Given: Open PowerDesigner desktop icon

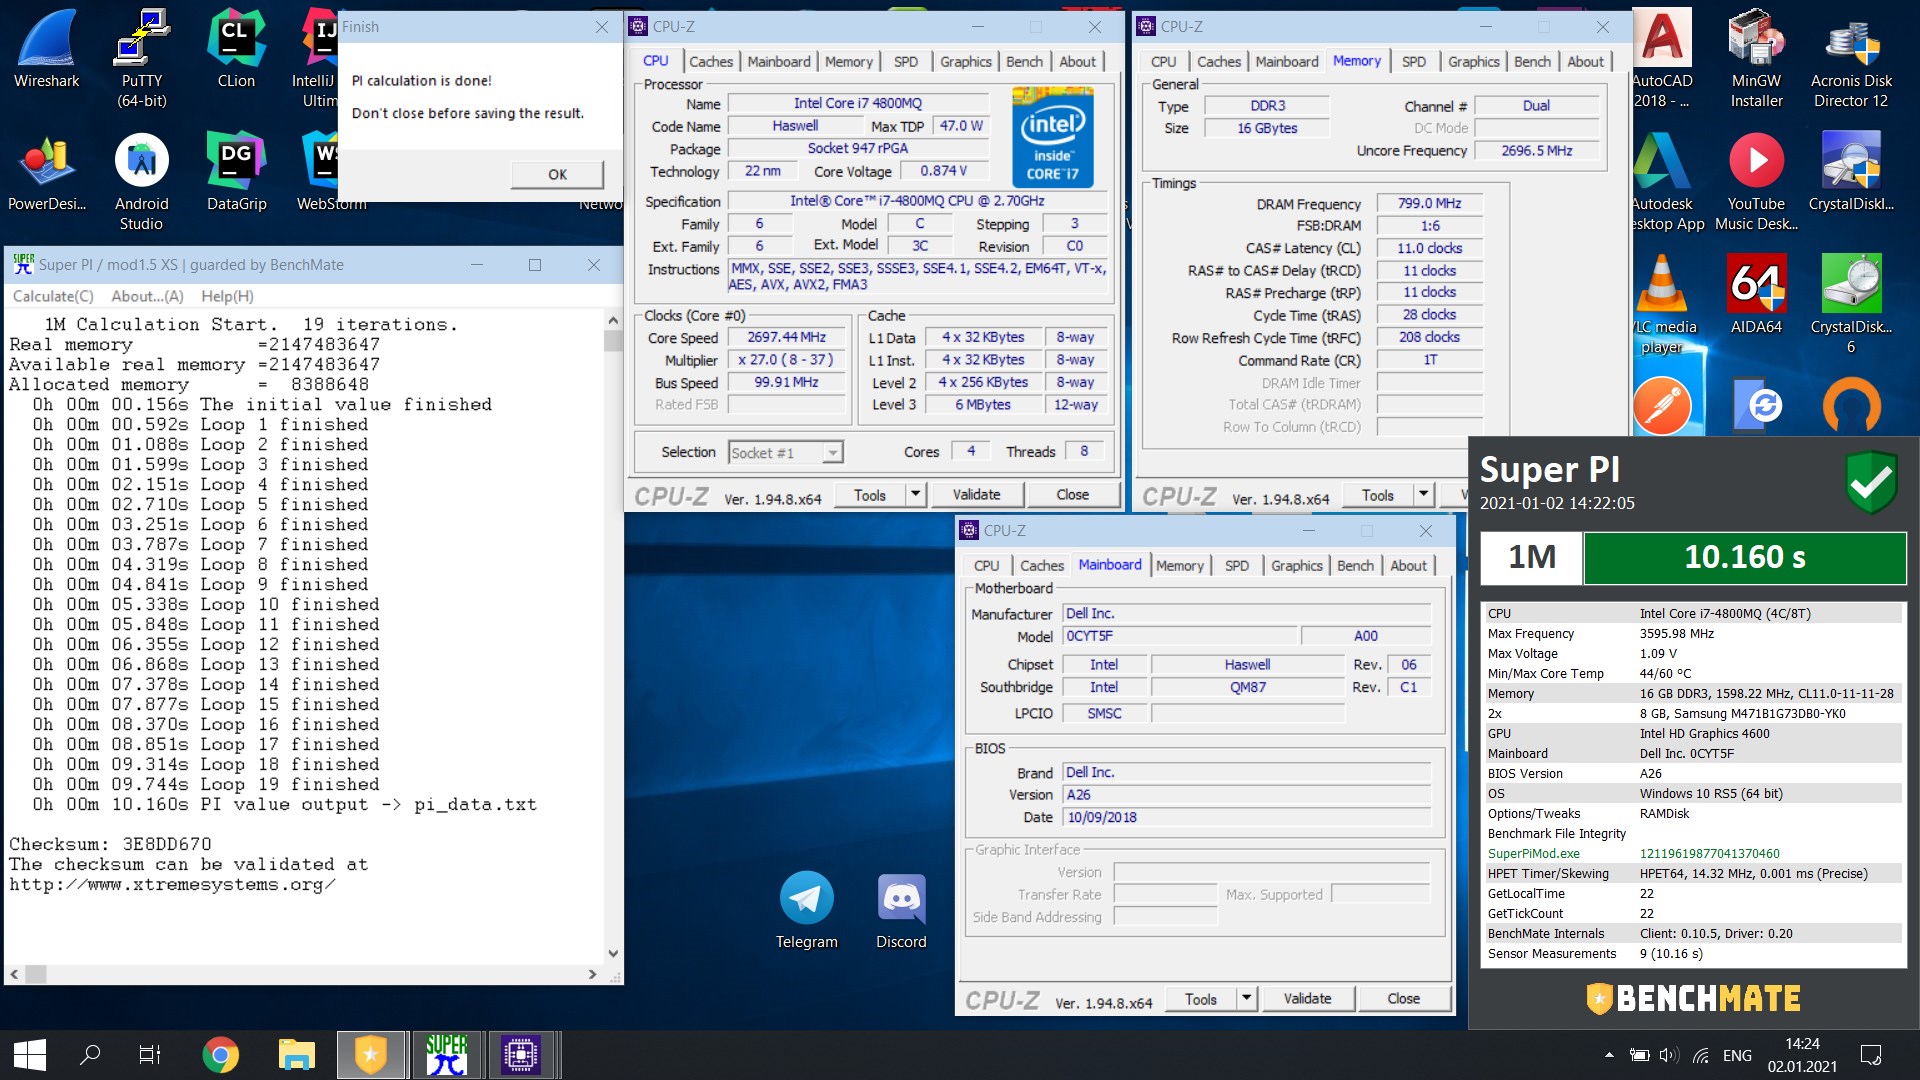Looking at the screenshot, I should tap(46, 173).
